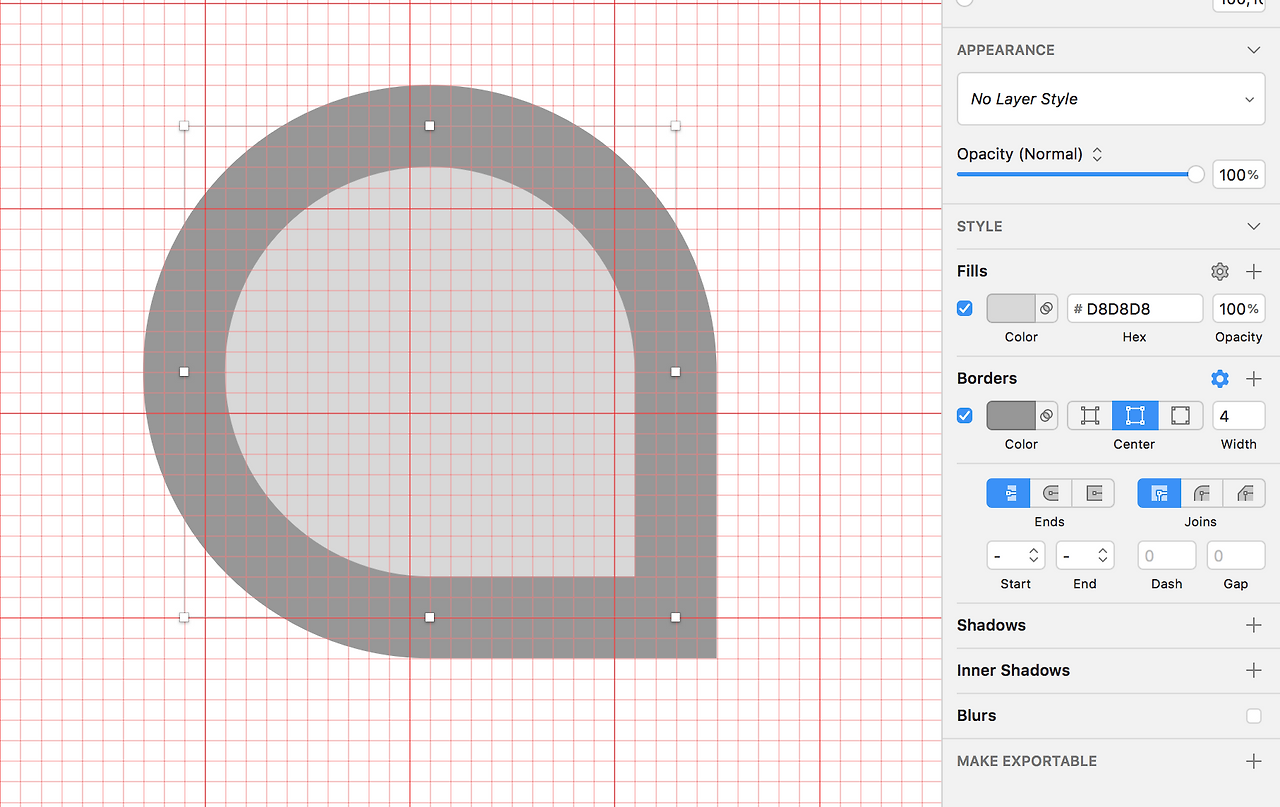The height and width of the screenshot is (807, 1280).
Task: Click the border Width field
Action: [x=1239, y=416]
